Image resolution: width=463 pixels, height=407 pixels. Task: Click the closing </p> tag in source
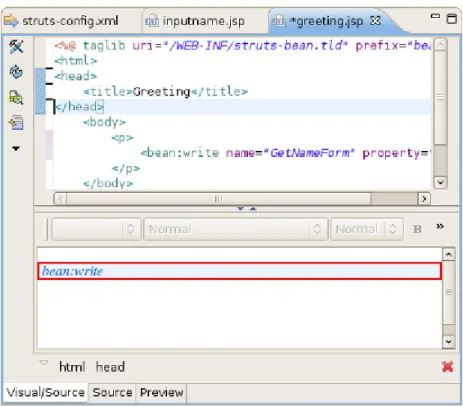point(126,168)
